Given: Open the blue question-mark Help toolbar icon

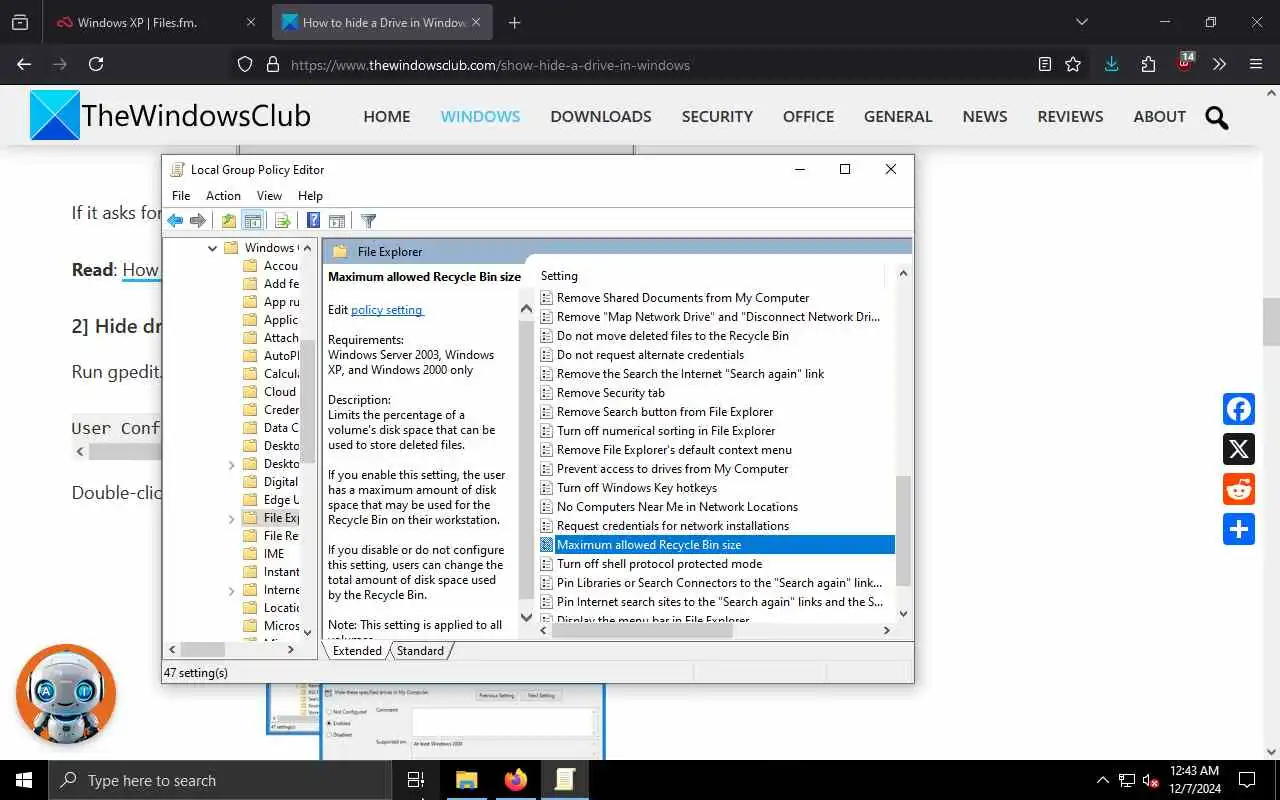Looking at the screenshot, I should click(x=313, y=221).
